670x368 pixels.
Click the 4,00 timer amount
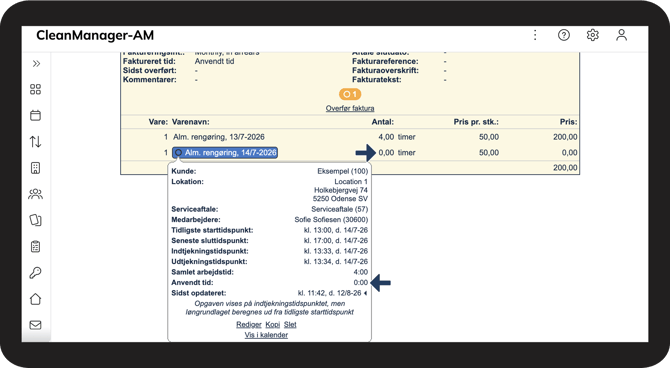click(x=397, y=137)
